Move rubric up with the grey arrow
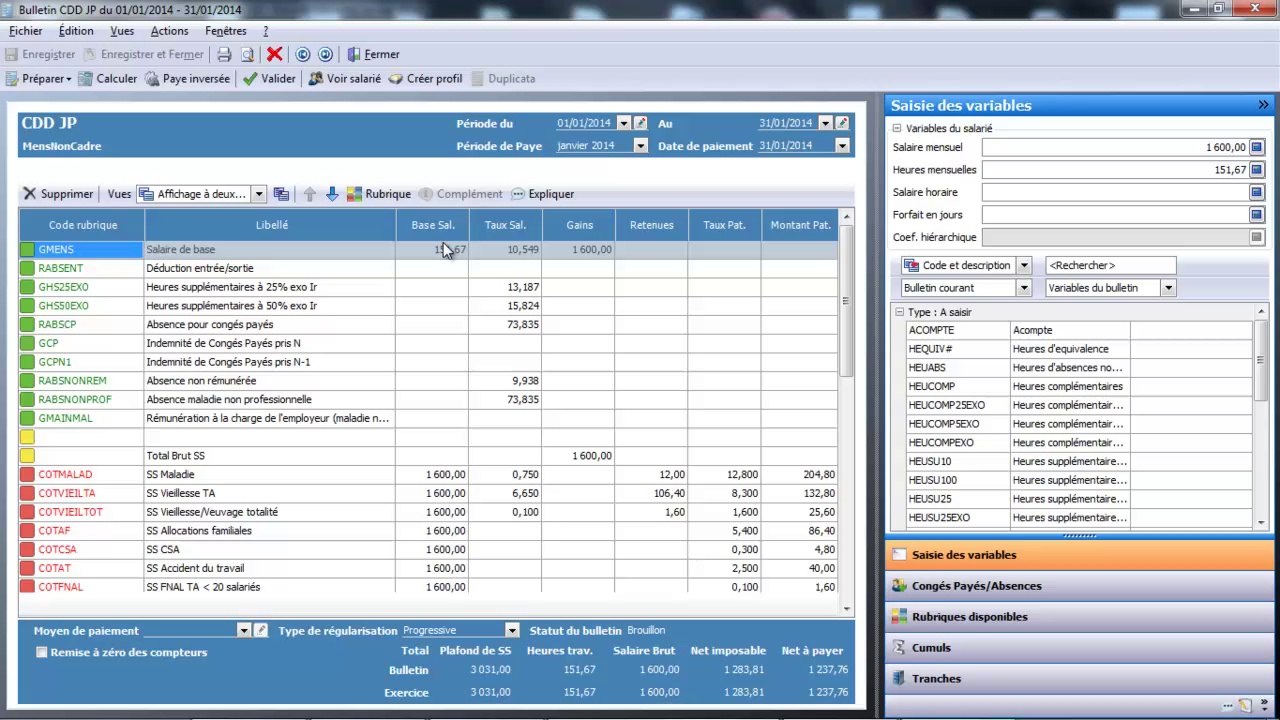This screenshot has width=1280, height=720. tap(309, 194)
